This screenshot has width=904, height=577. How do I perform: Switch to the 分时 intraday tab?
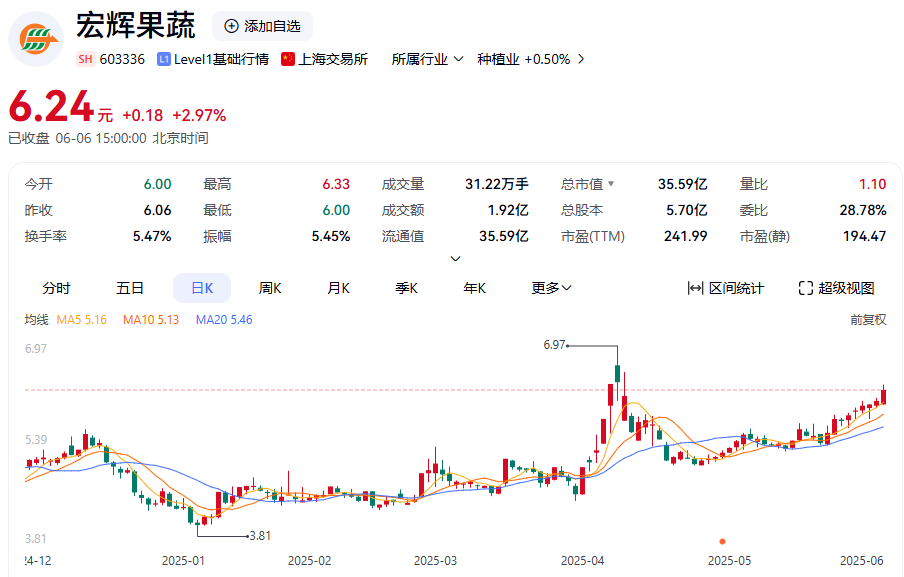tap(56, 288)
